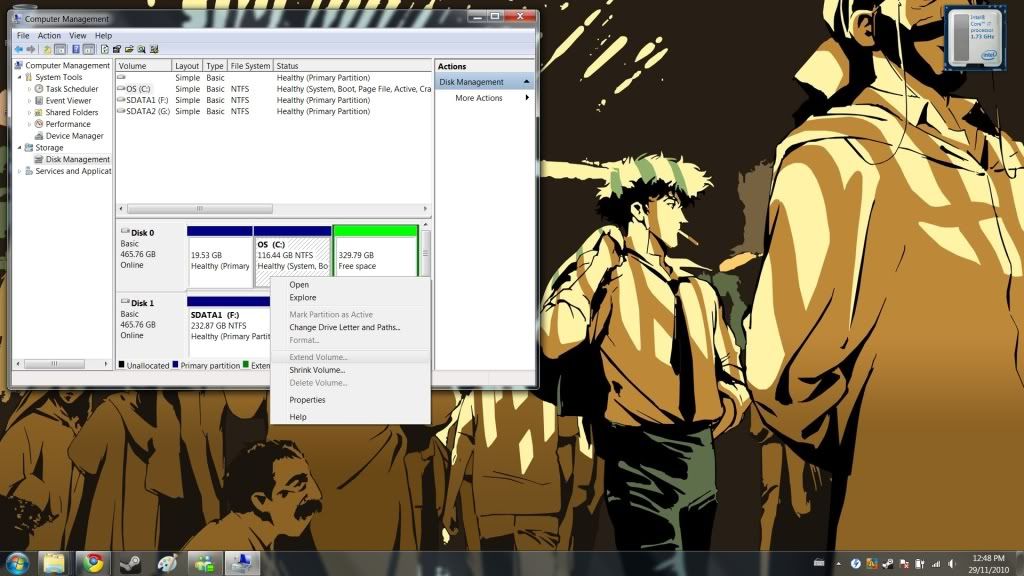Click the Disk 1 label

click(x=142, y=303)
